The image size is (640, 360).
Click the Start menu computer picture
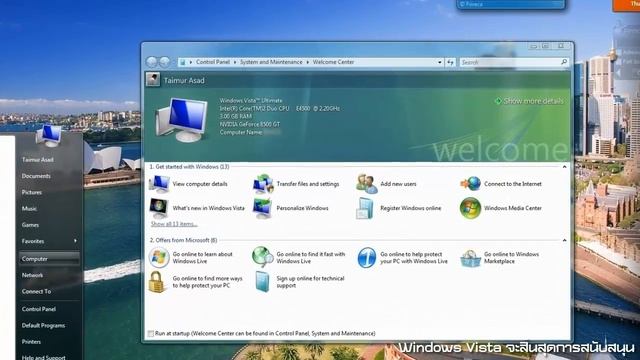pyautogui.click(x=49, y=135)
